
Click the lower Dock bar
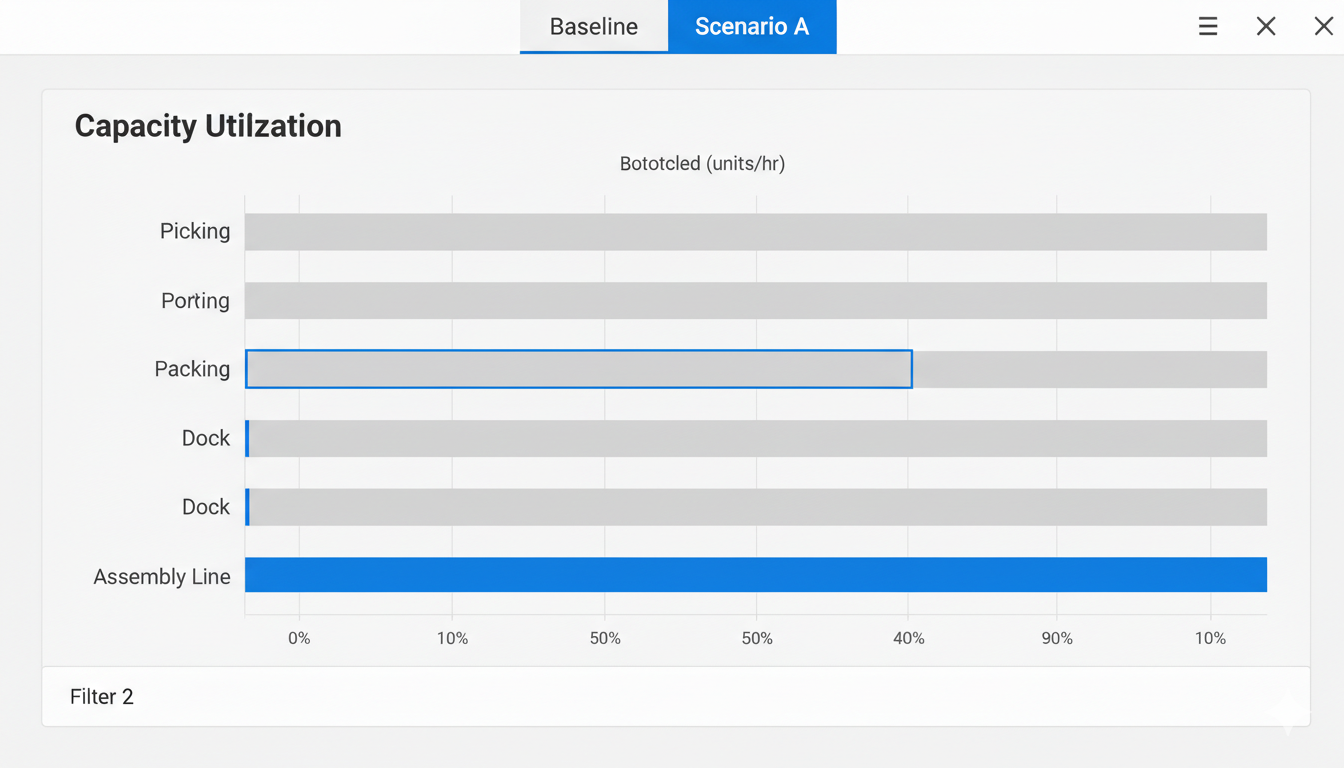pyautogui.click(x=757, y=507)
